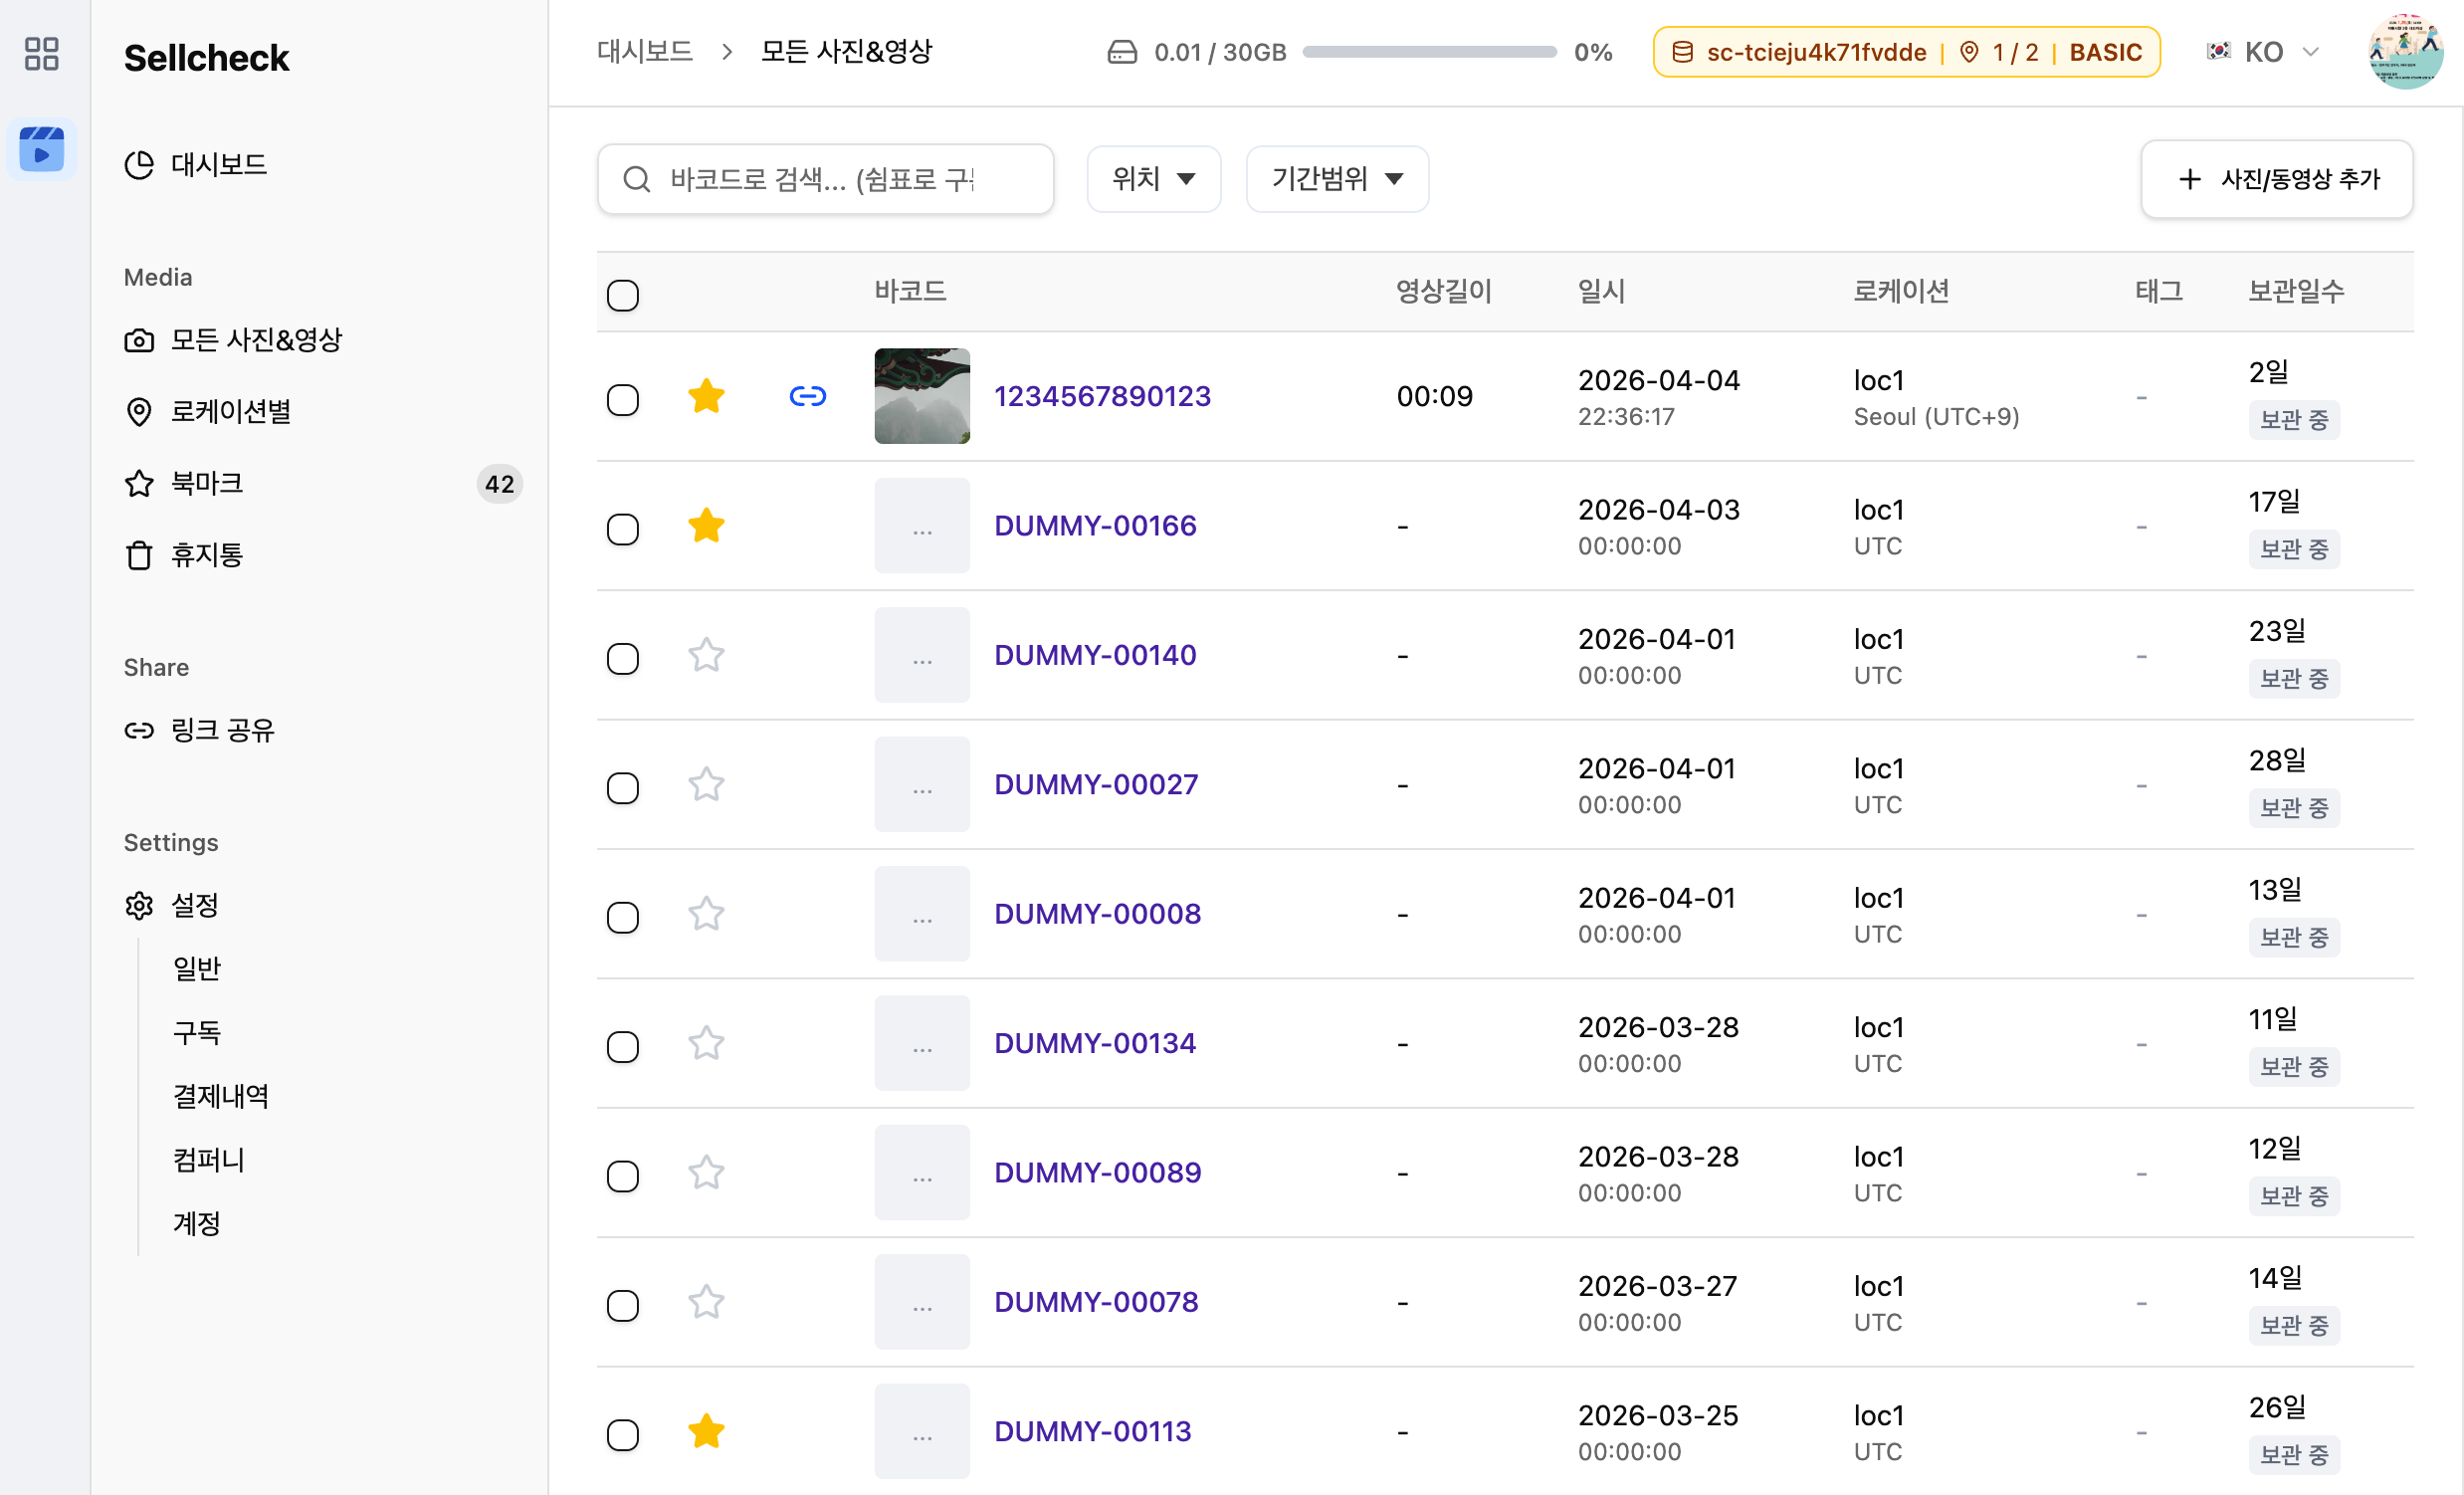
Task: Open the dashboard grid icon at top left
Action: 41,55
